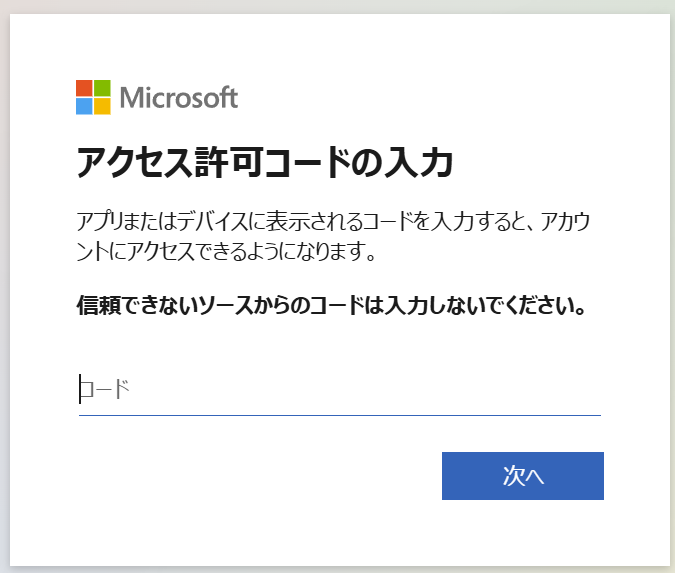675x573 pixels.
Task: Focus the コード input field
Action: coord(340,389)
